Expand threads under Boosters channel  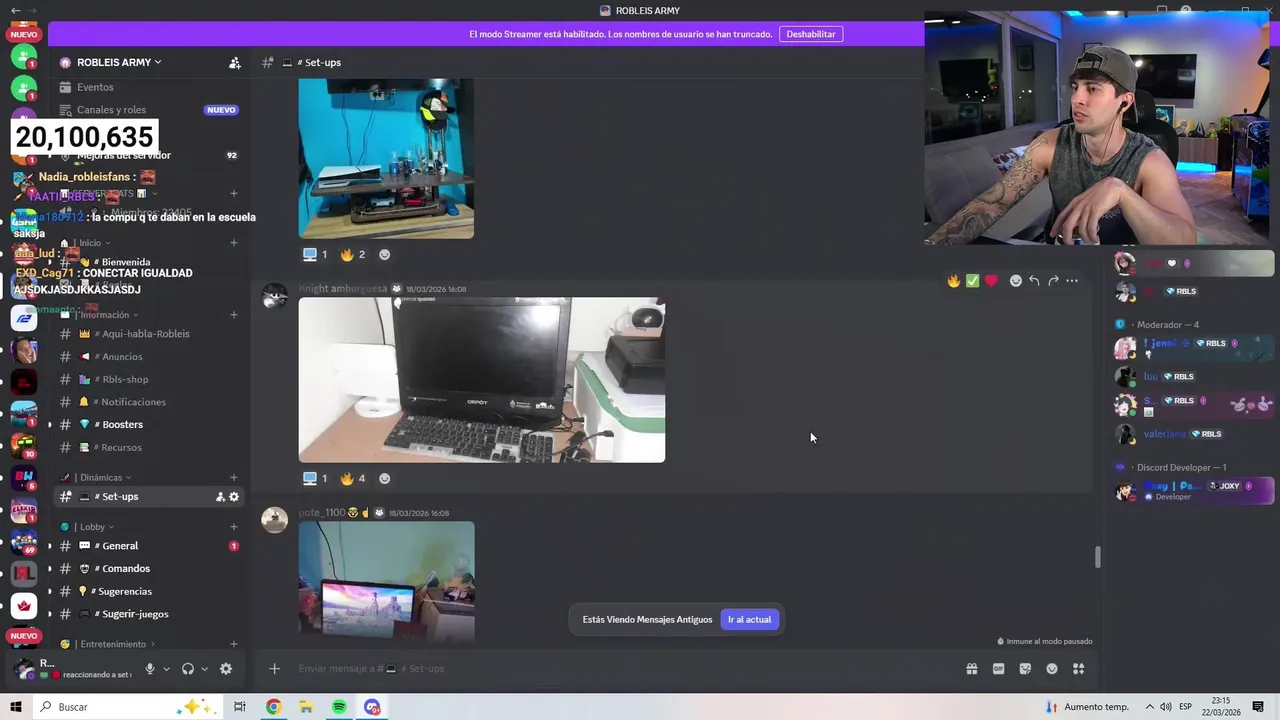point(49,425)
